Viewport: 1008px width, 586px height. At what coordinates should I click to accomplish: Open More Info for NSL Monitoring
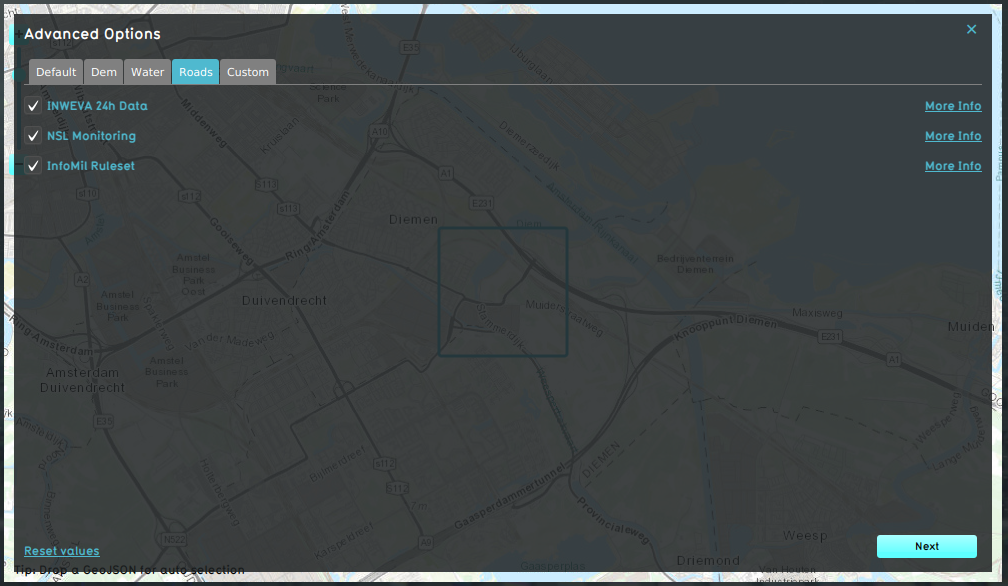click(x=952, y=136)
